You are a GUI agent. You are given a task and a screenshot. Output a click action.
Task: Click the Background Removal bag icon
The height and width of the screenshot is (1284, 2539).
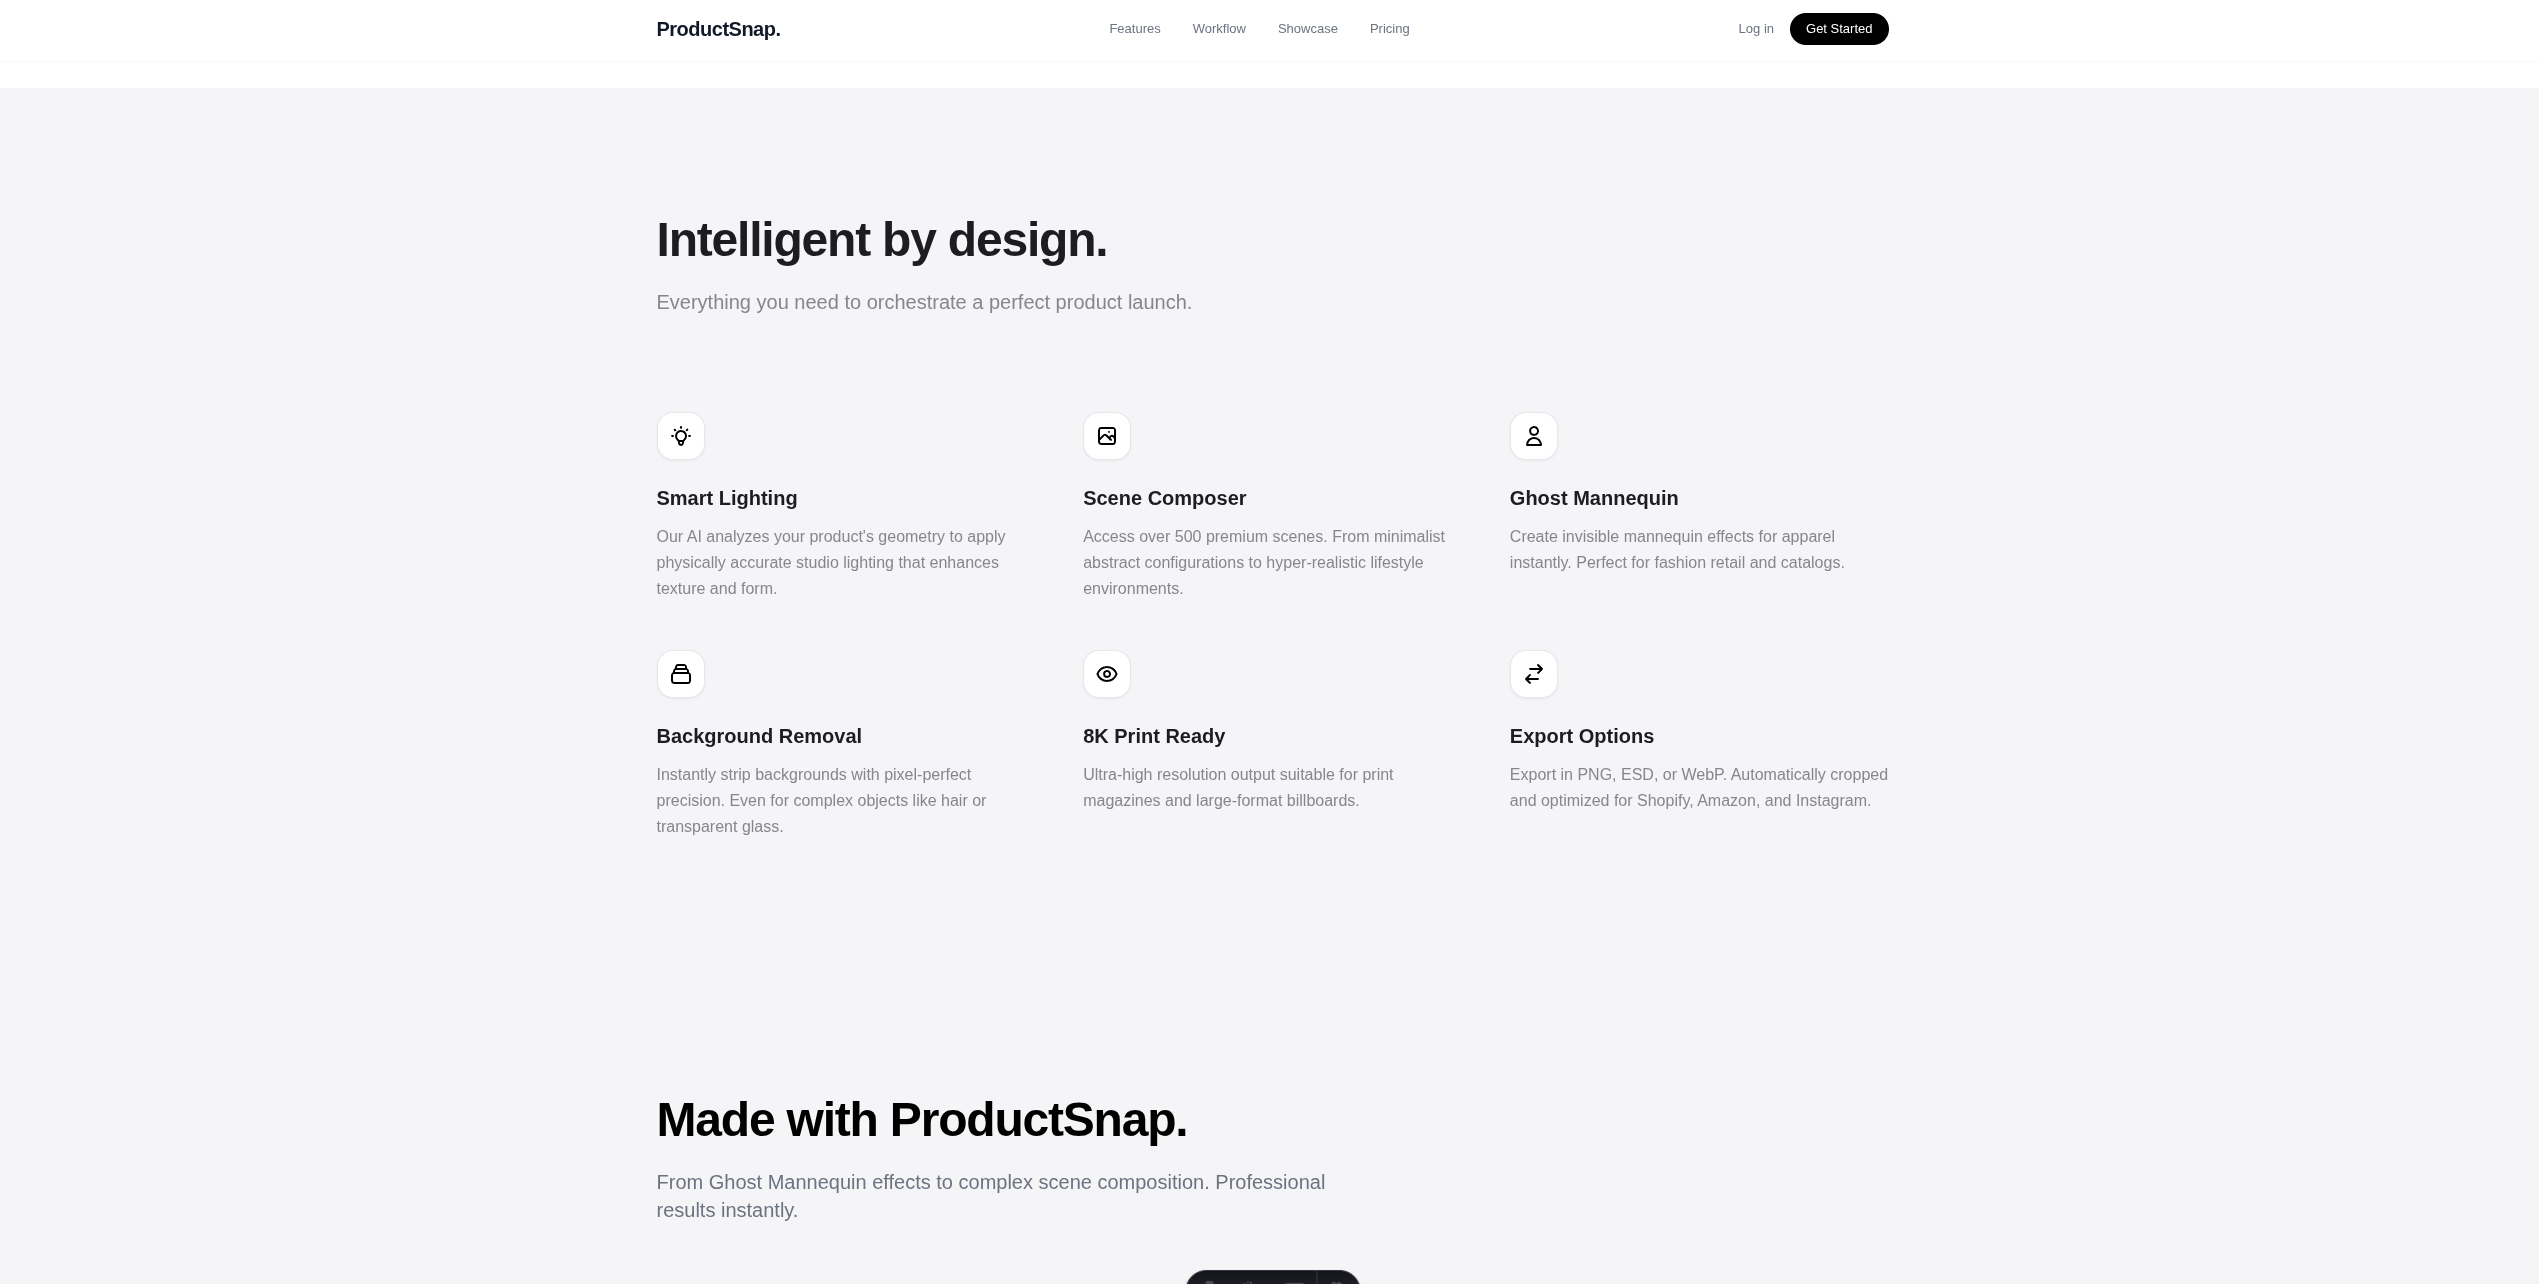click(681, 674)
